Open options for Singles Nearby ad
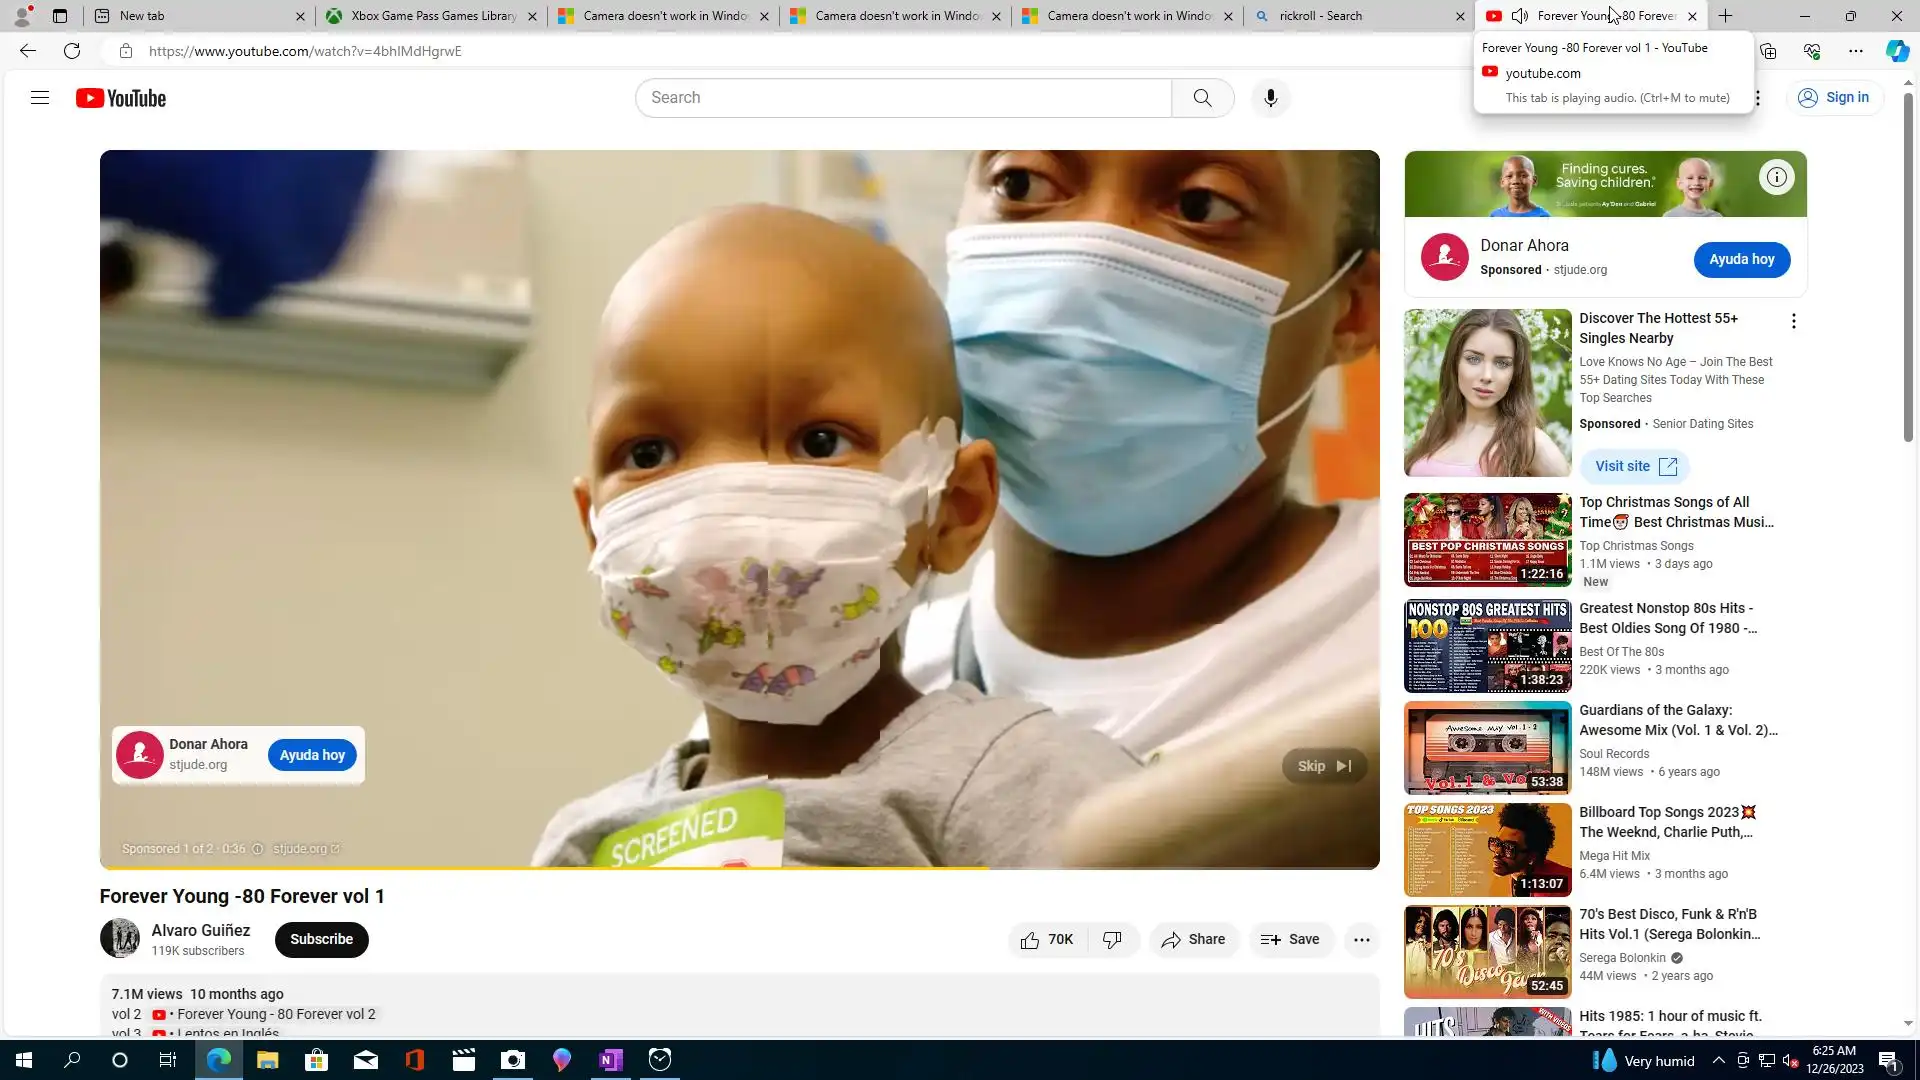 (x=1793, y=321)
